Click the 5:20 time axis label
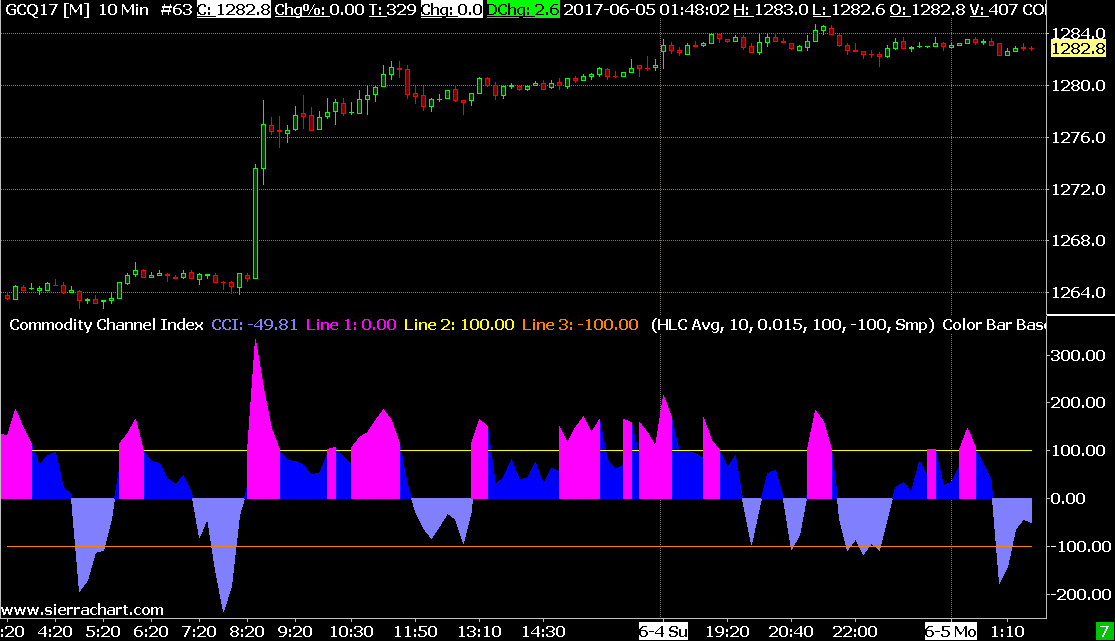The image size is (1115, 641). (x=103, y=632)
